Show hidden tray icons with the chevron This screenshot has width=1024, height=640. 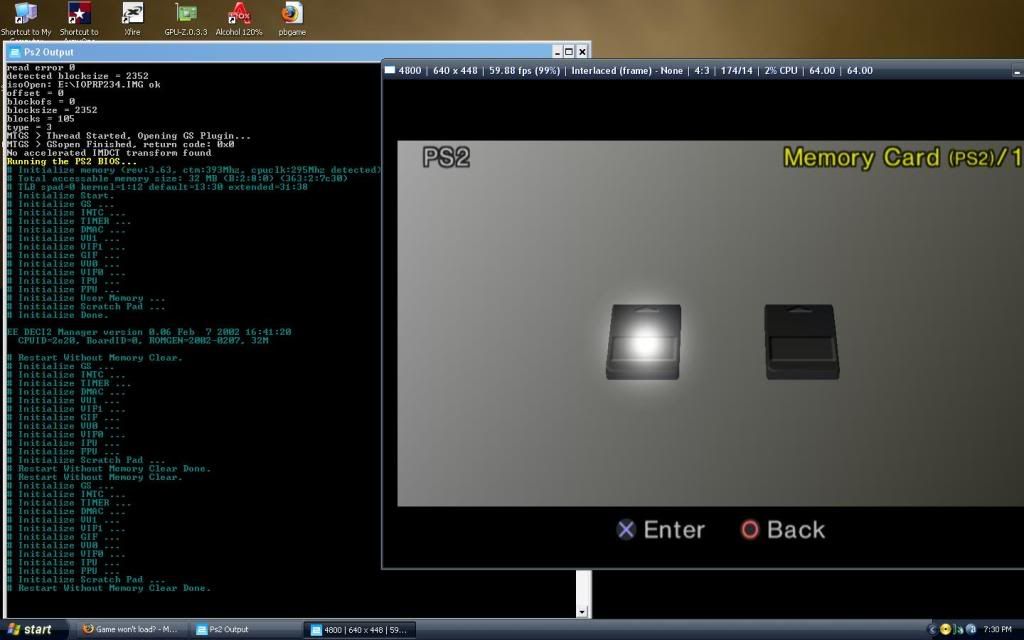(934, 630)
